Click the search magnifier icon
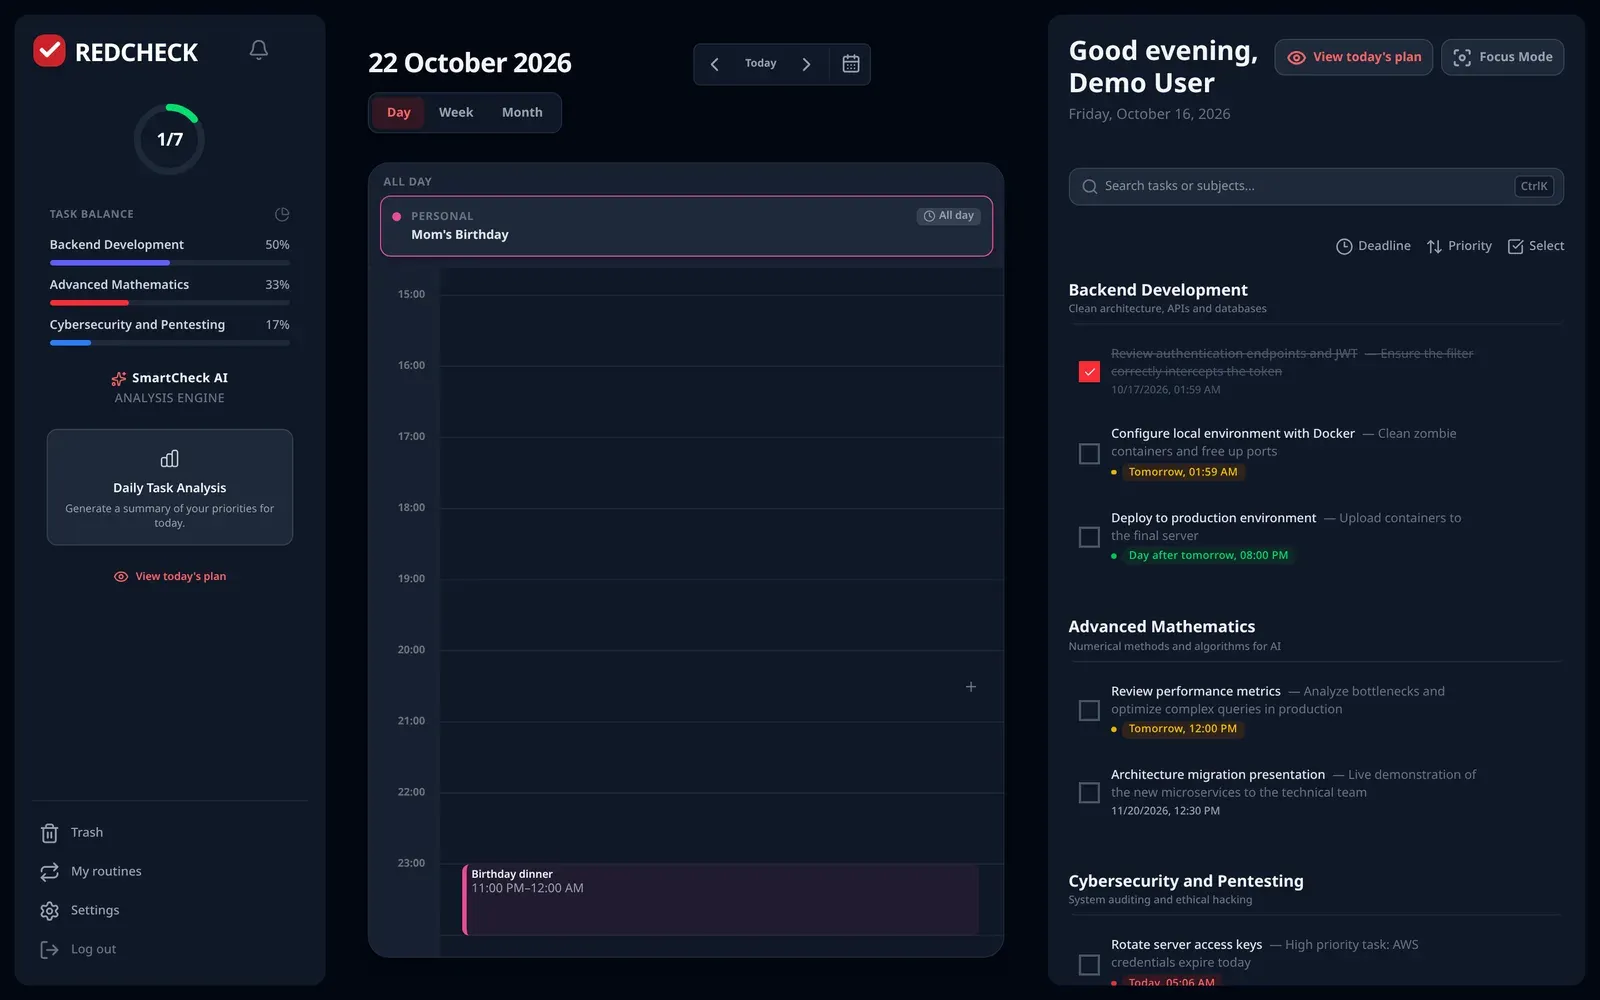The height and width of the screenshot is (1000, 1600). click(x=1090, y=187)
